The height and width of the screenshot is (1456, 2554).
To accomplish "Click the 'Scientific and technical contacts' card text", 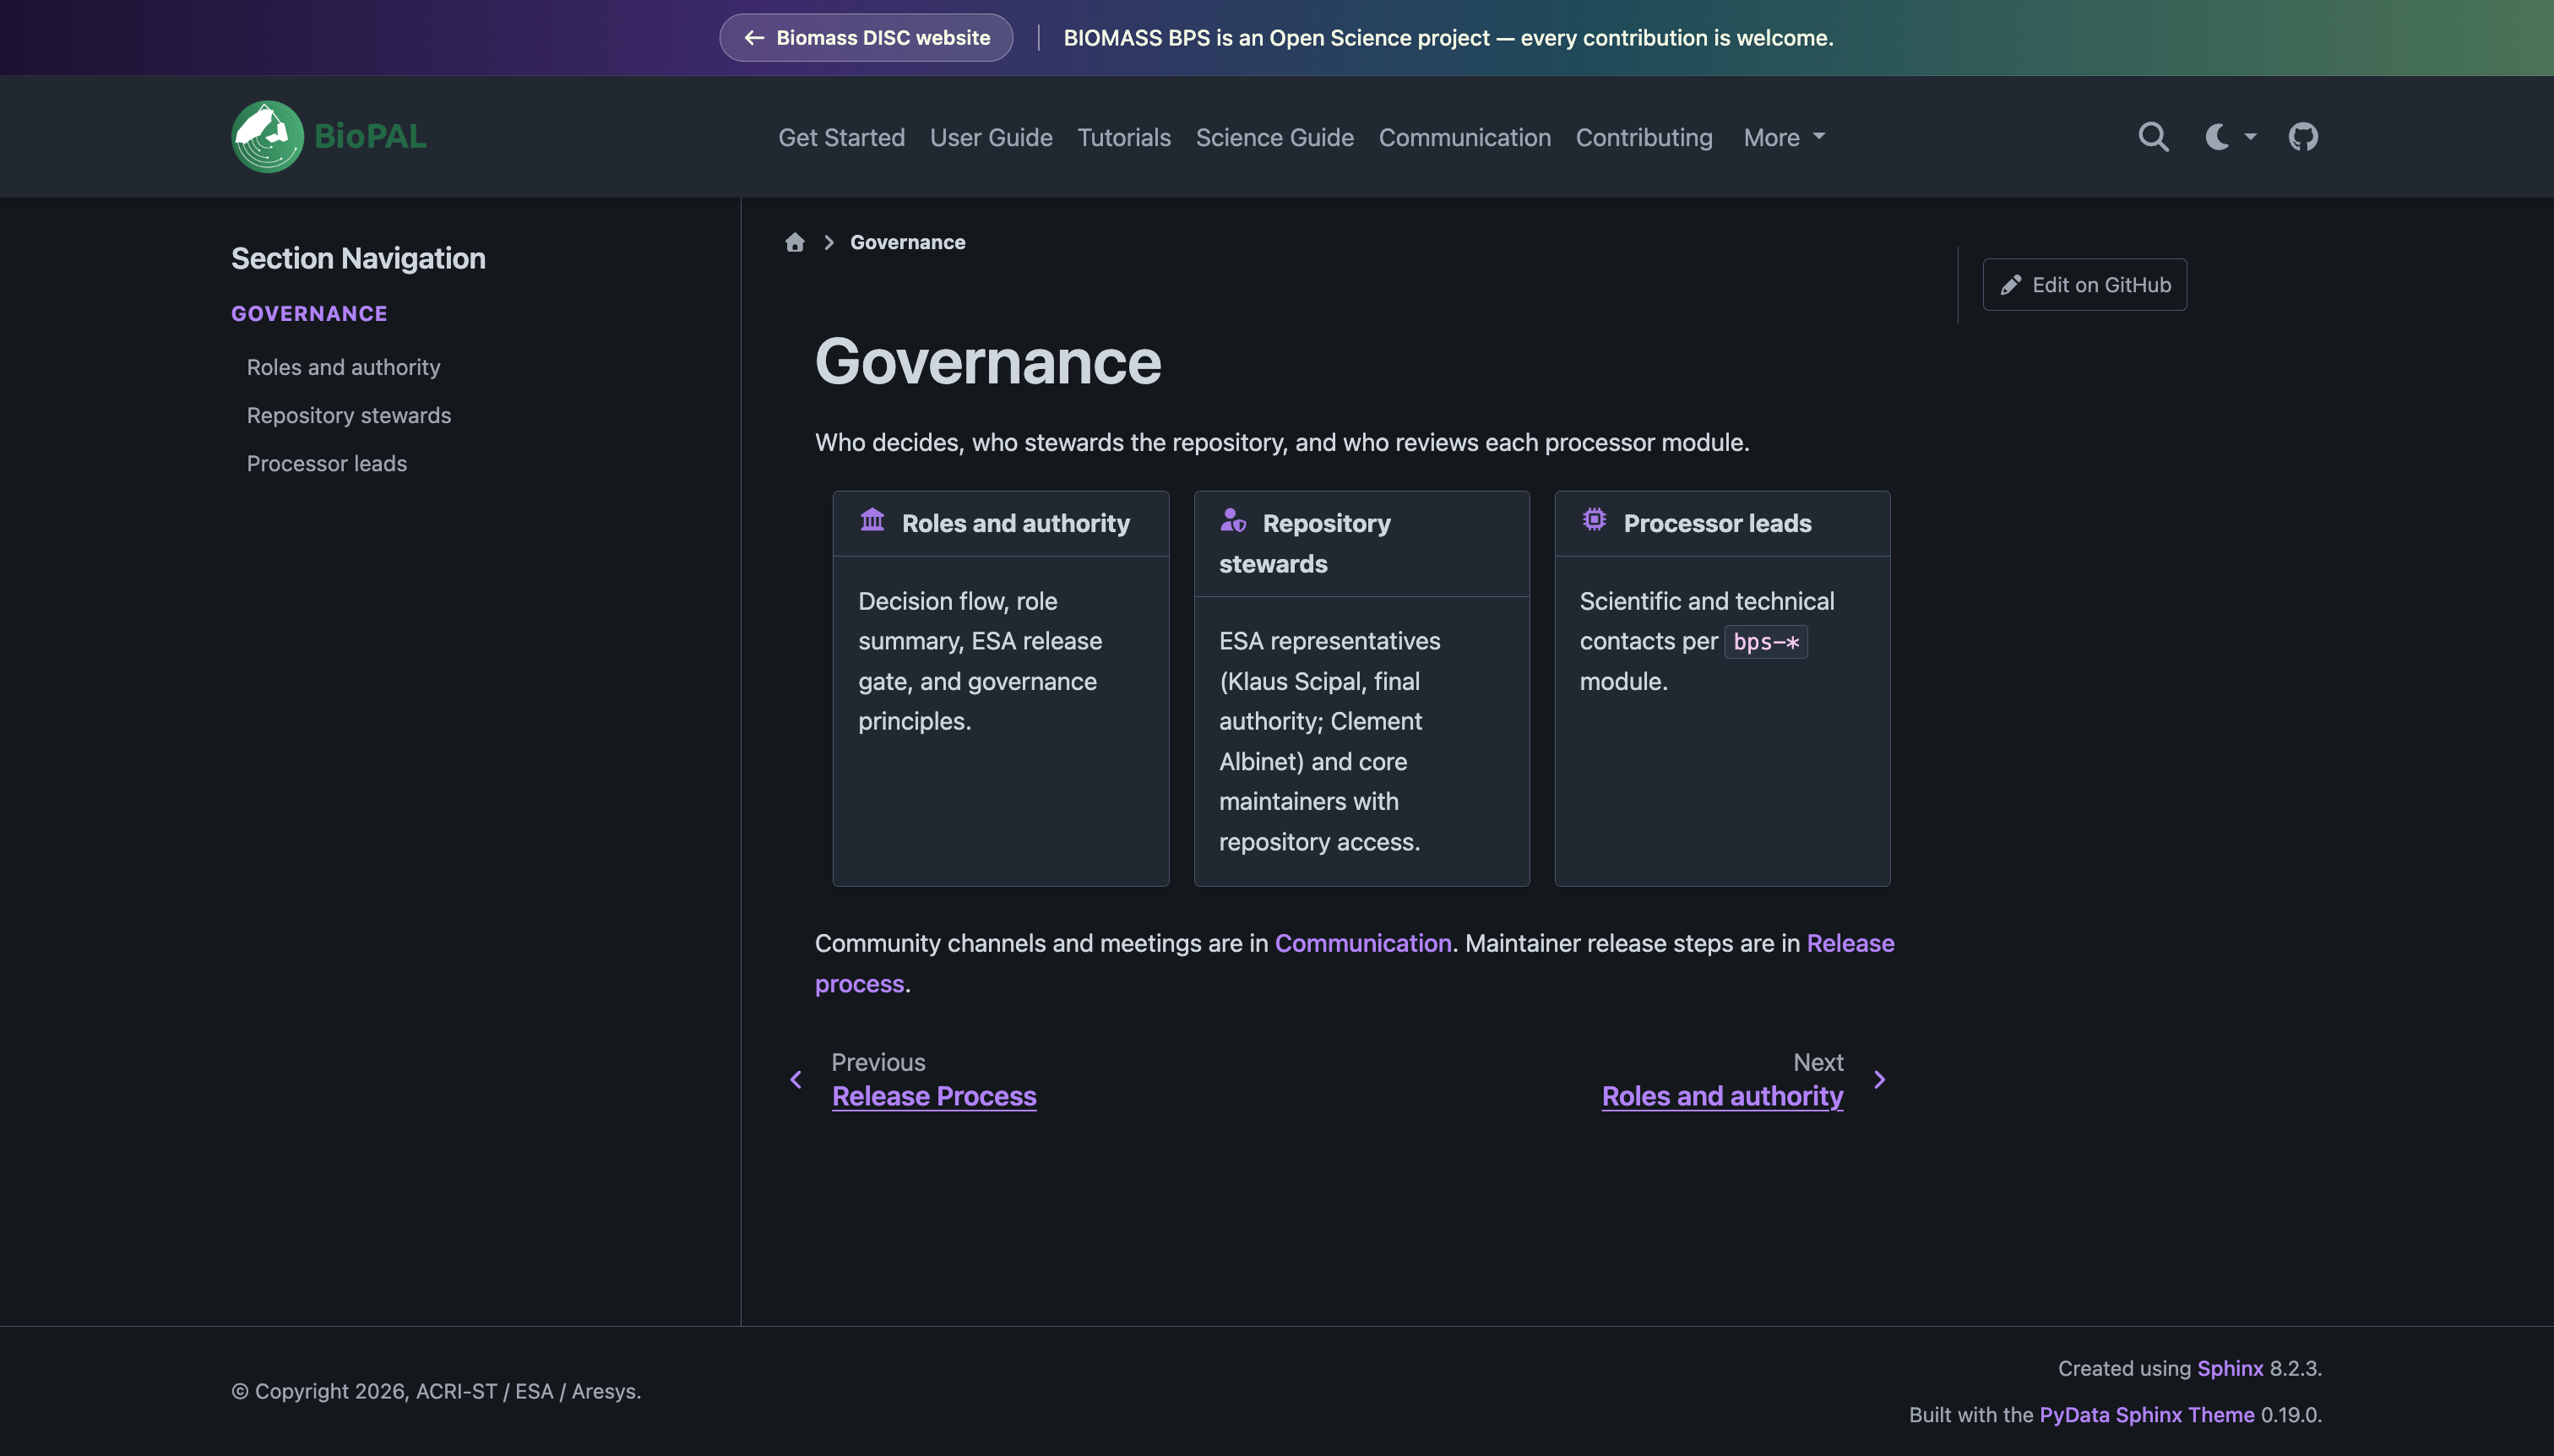I will (x=1706, y=641).
